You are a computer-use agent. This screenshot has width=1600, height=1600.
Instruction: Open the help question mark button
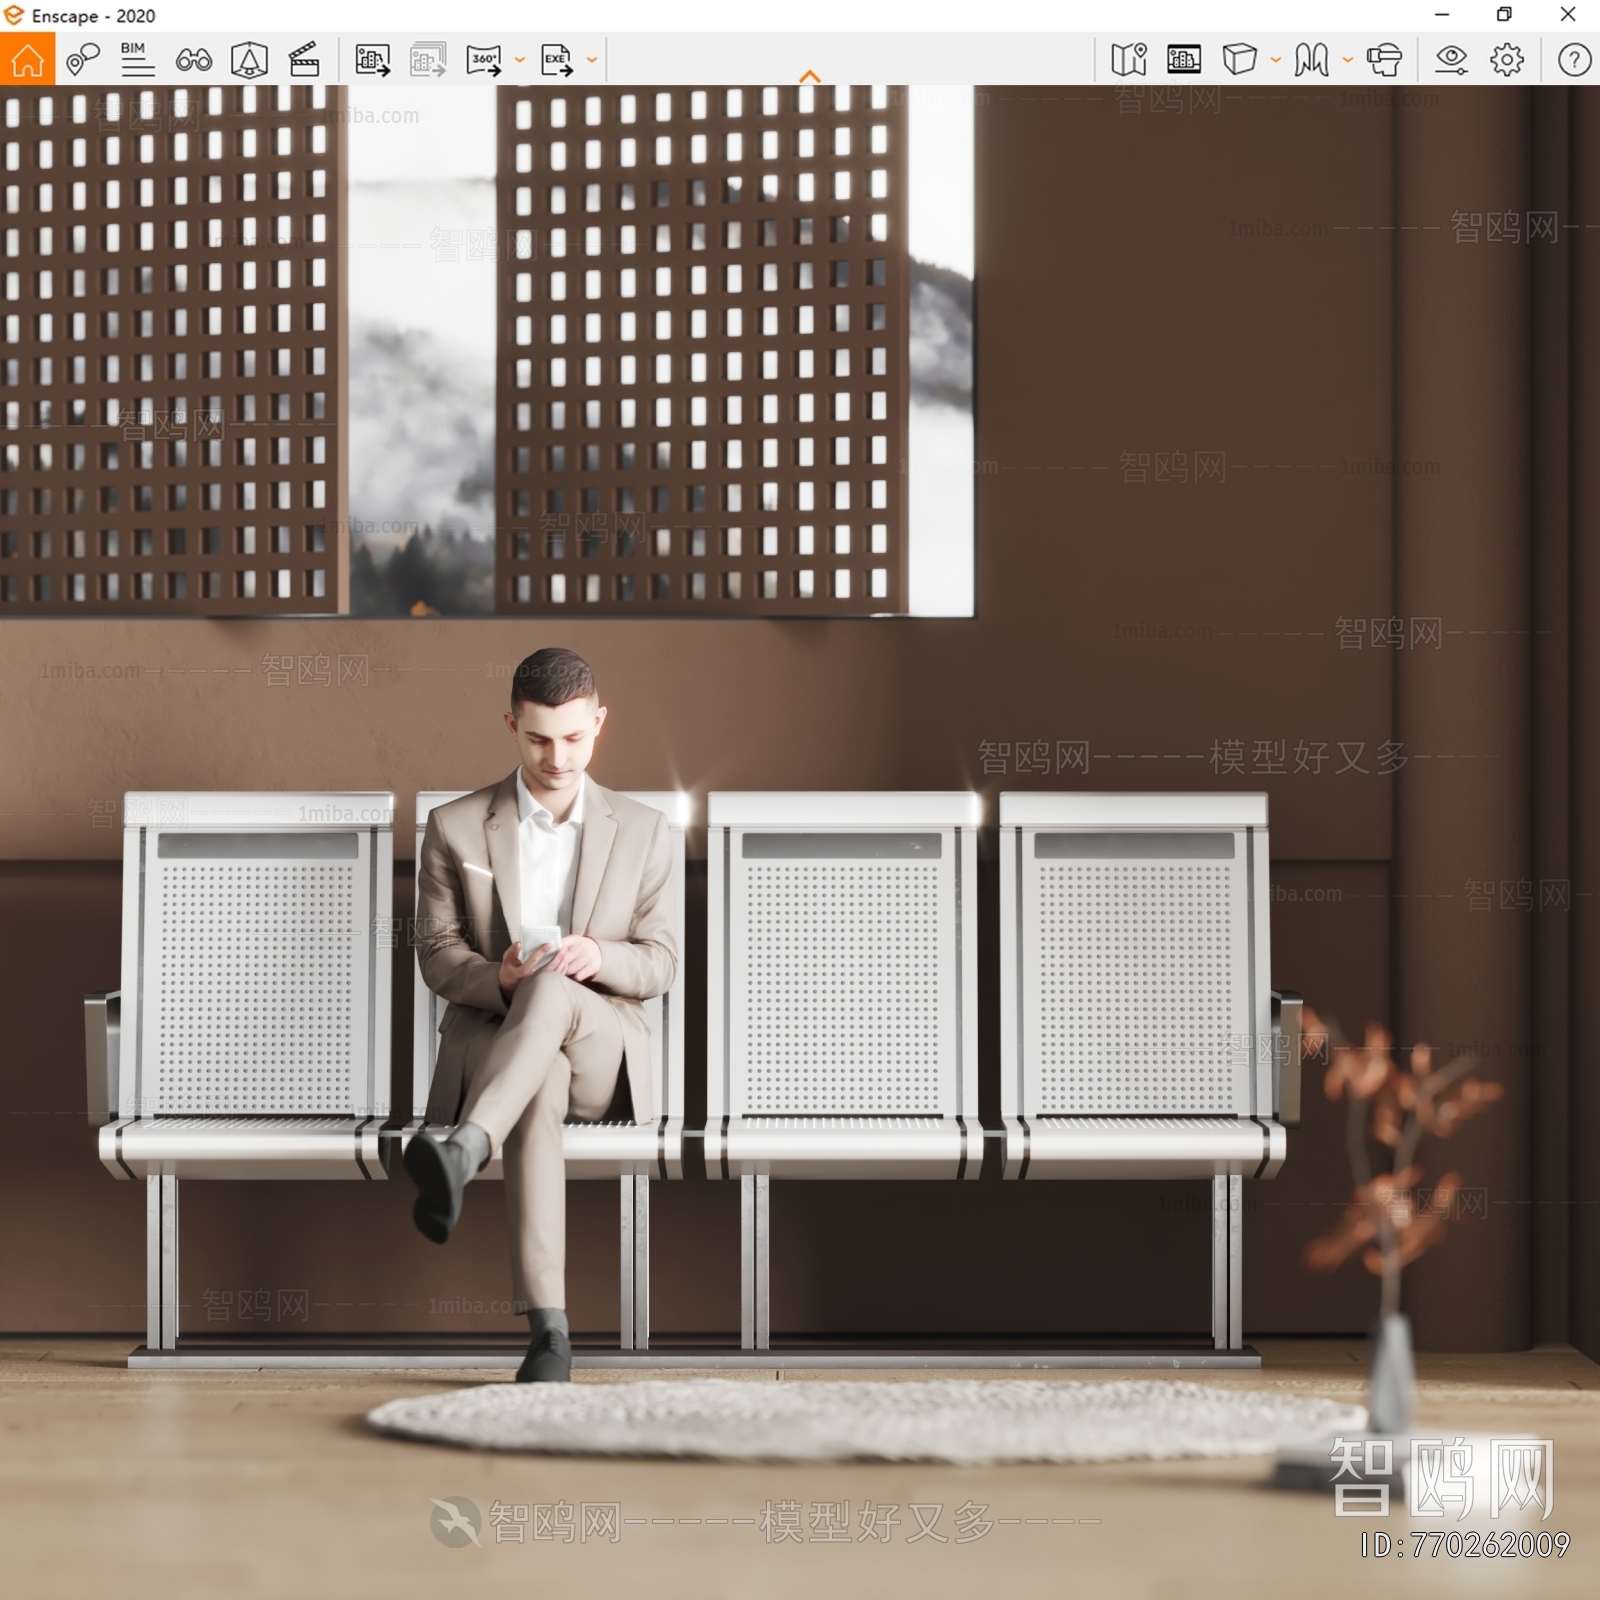pos(1574,60)
